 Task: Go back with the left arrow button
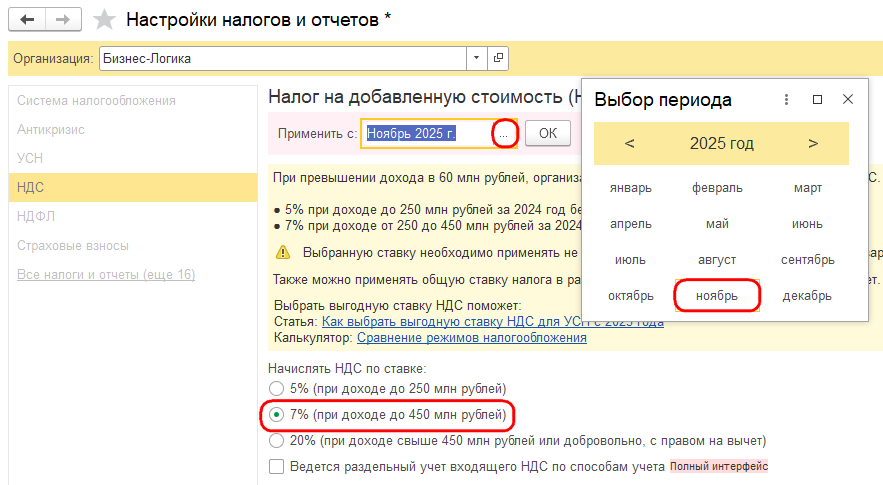[x=26, y=20]
